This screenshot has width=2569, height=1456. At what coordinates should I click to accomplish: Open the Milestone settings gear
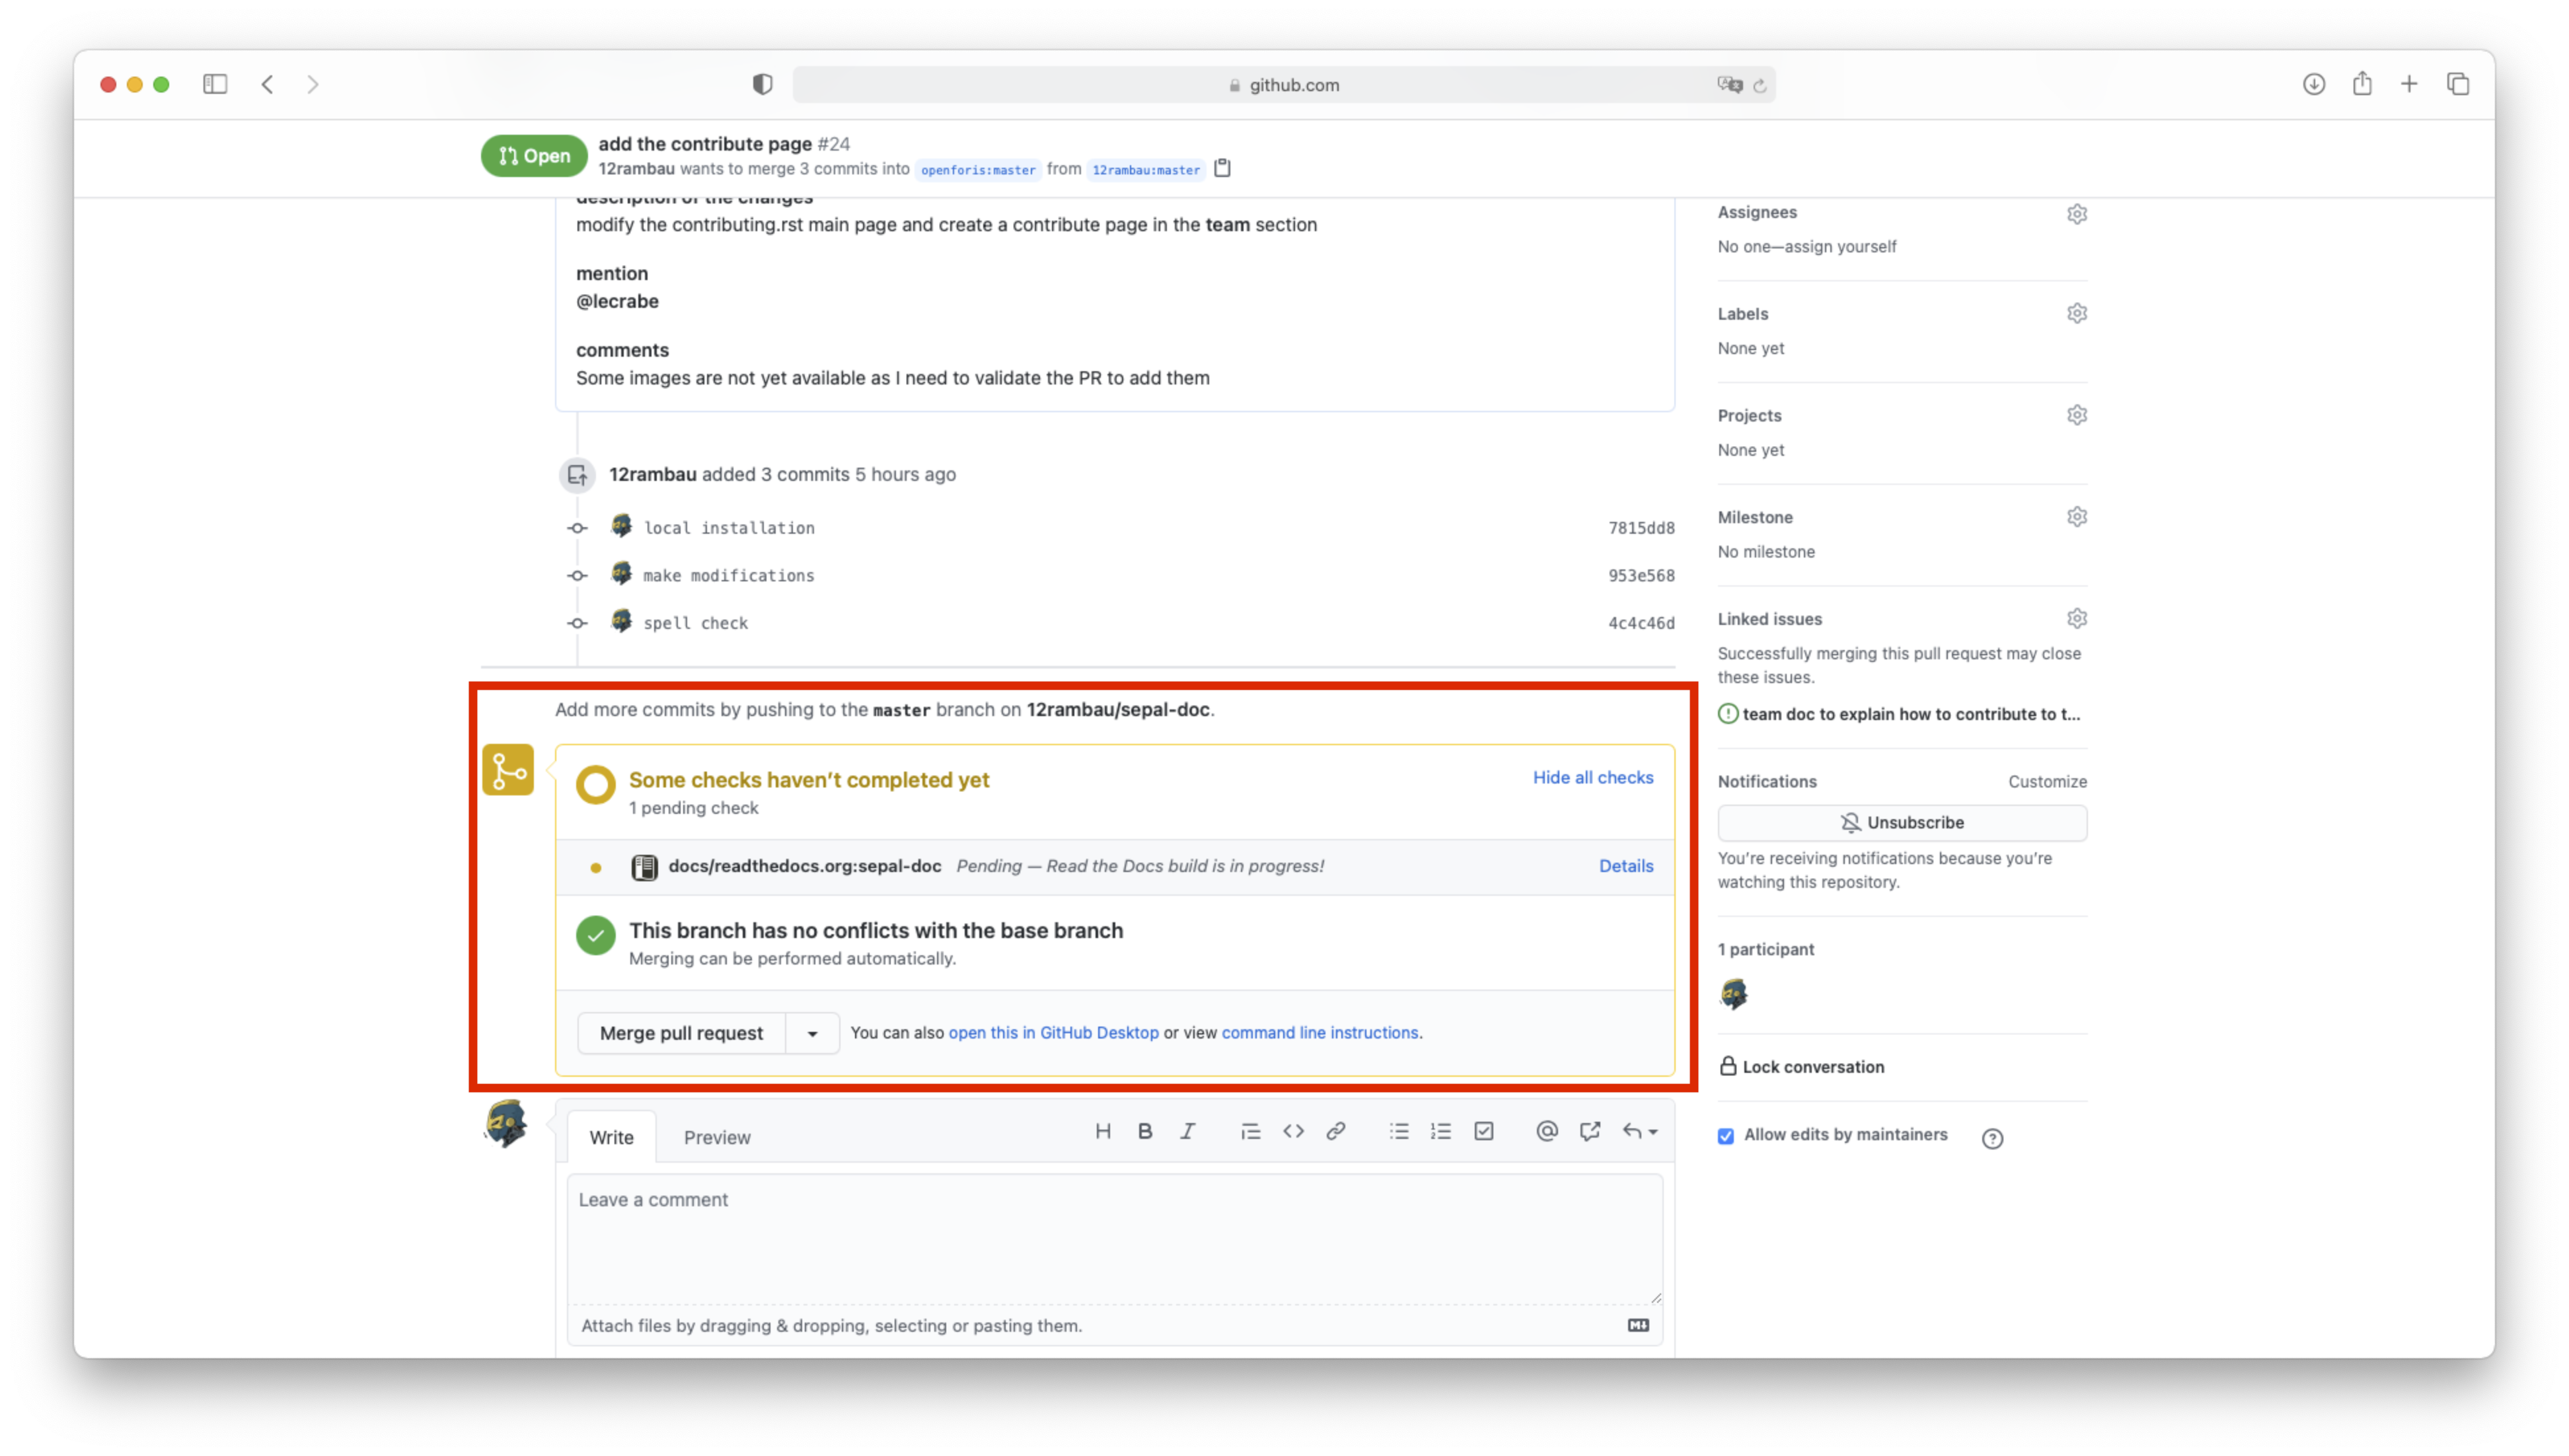(2077, 516)
